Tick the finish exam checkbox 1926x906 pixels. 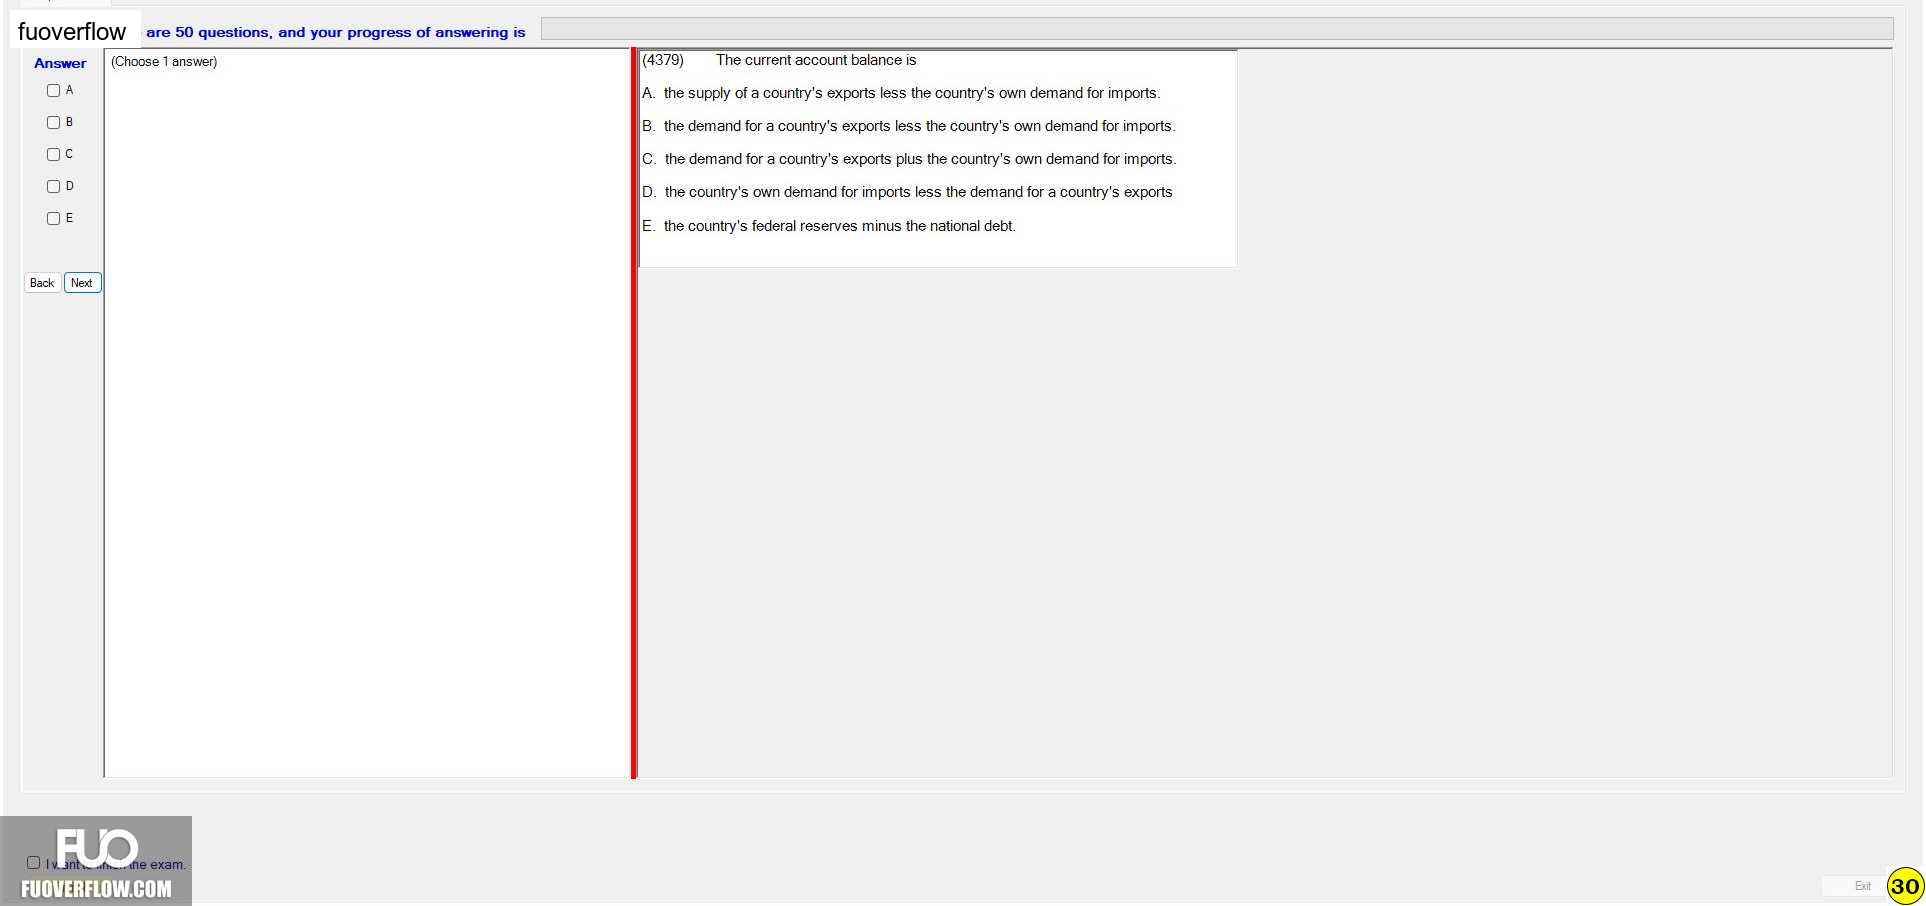(33, 862)
